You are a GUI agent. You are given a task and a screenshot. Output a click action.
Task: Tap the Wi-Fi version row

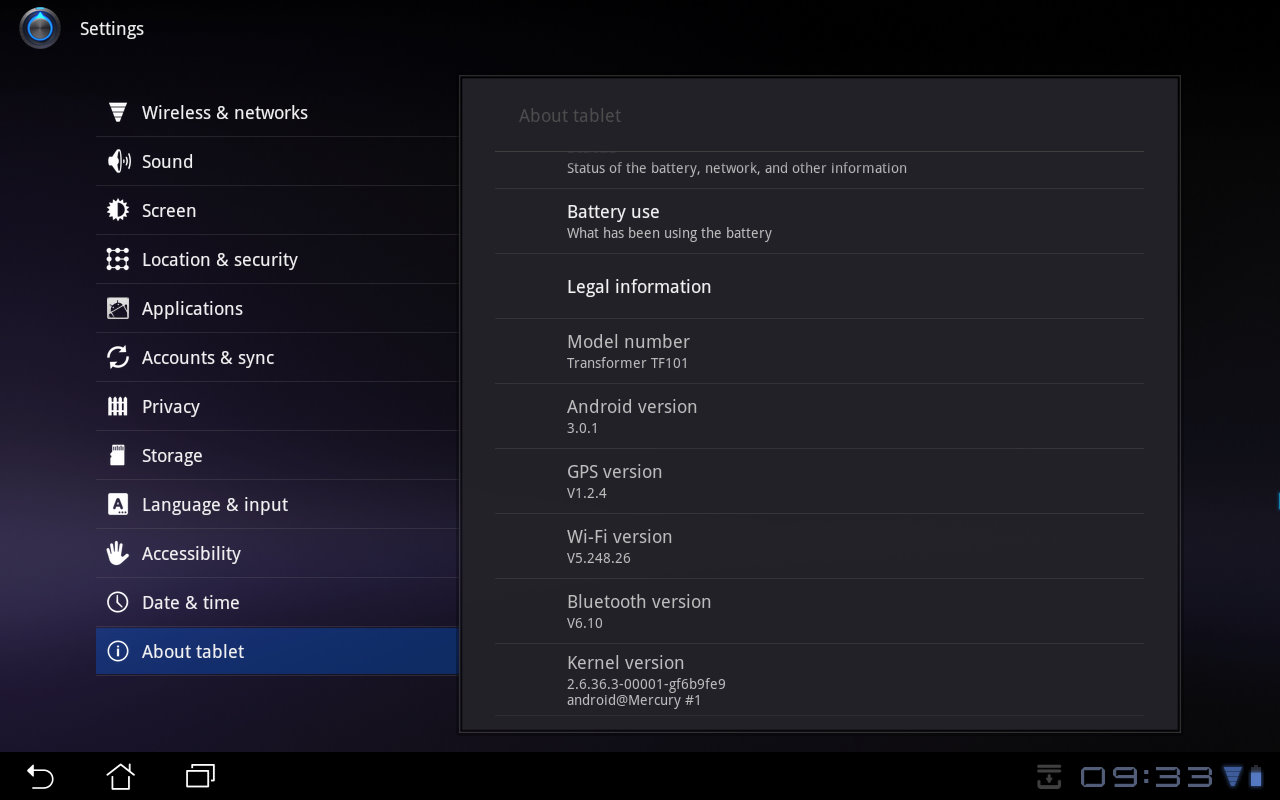point(819,546)
